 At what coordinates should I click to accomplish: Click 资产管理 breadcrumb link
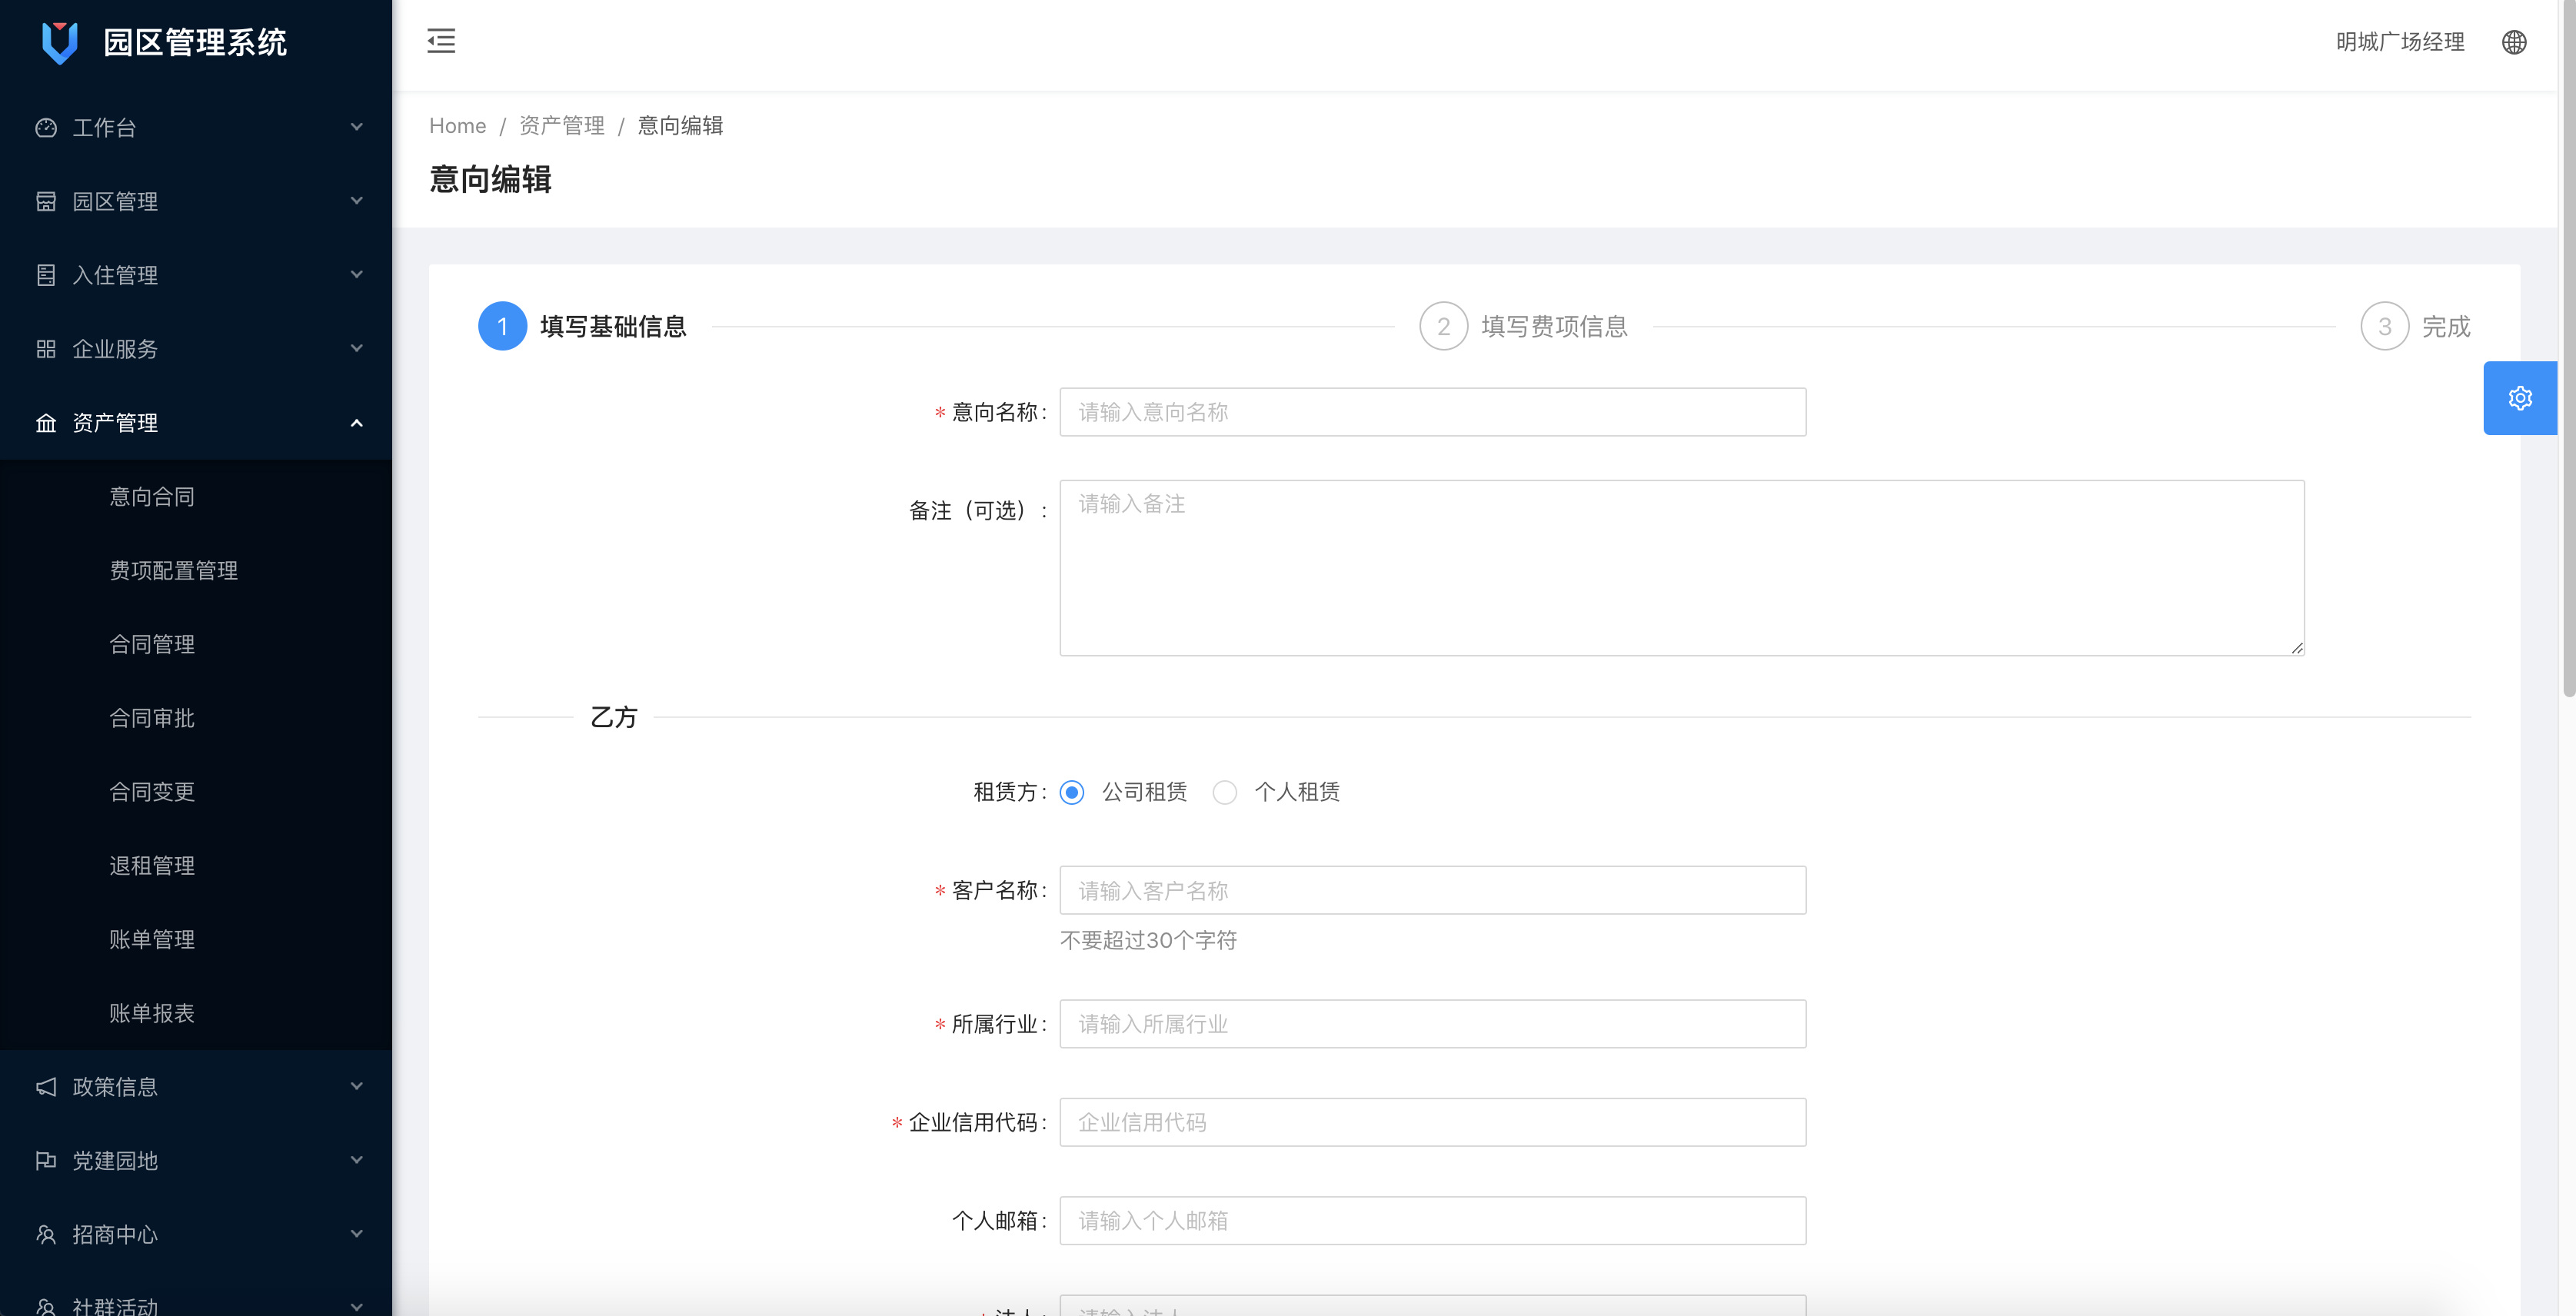pyautogui.click(x=562, y=126)
